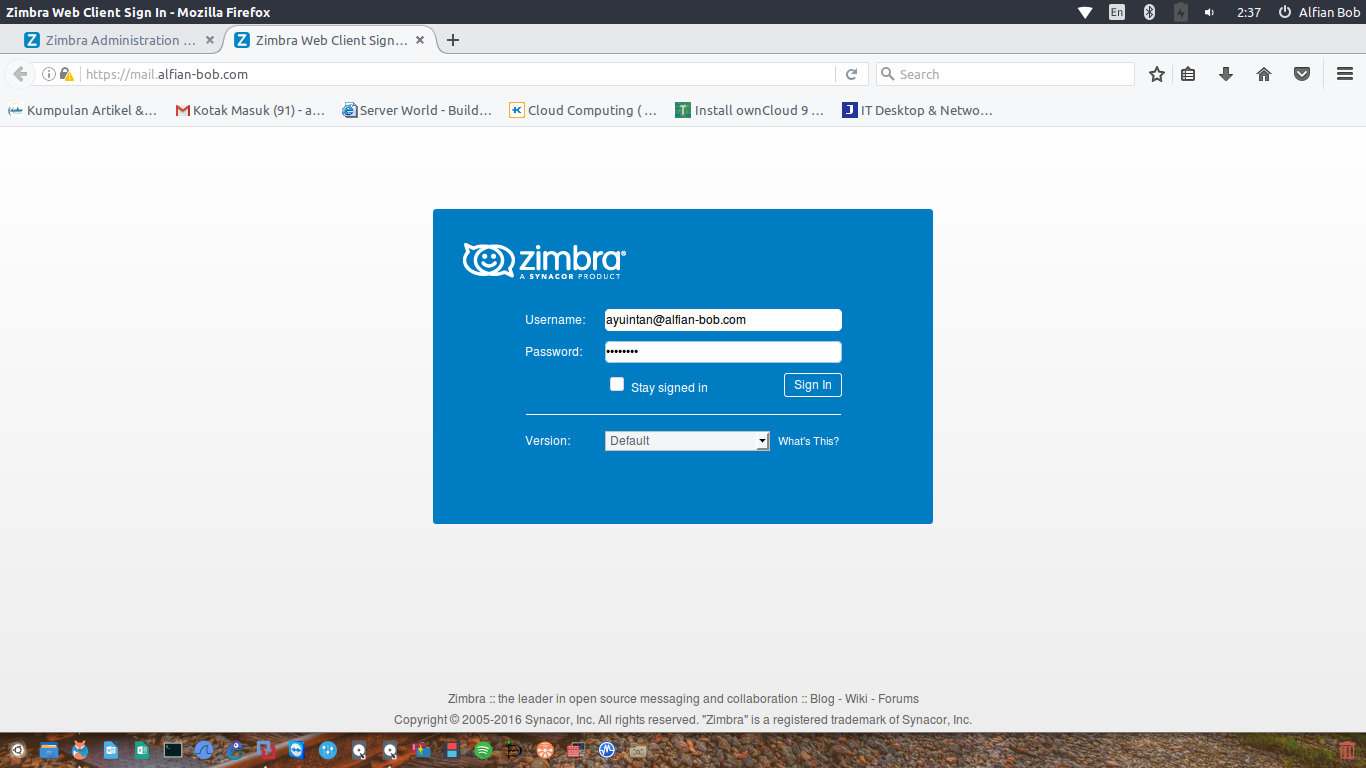Viewport: 1366px width, 768px height.
Task: Open LibreOffice Writer from dock
Action: click(111, 750)
